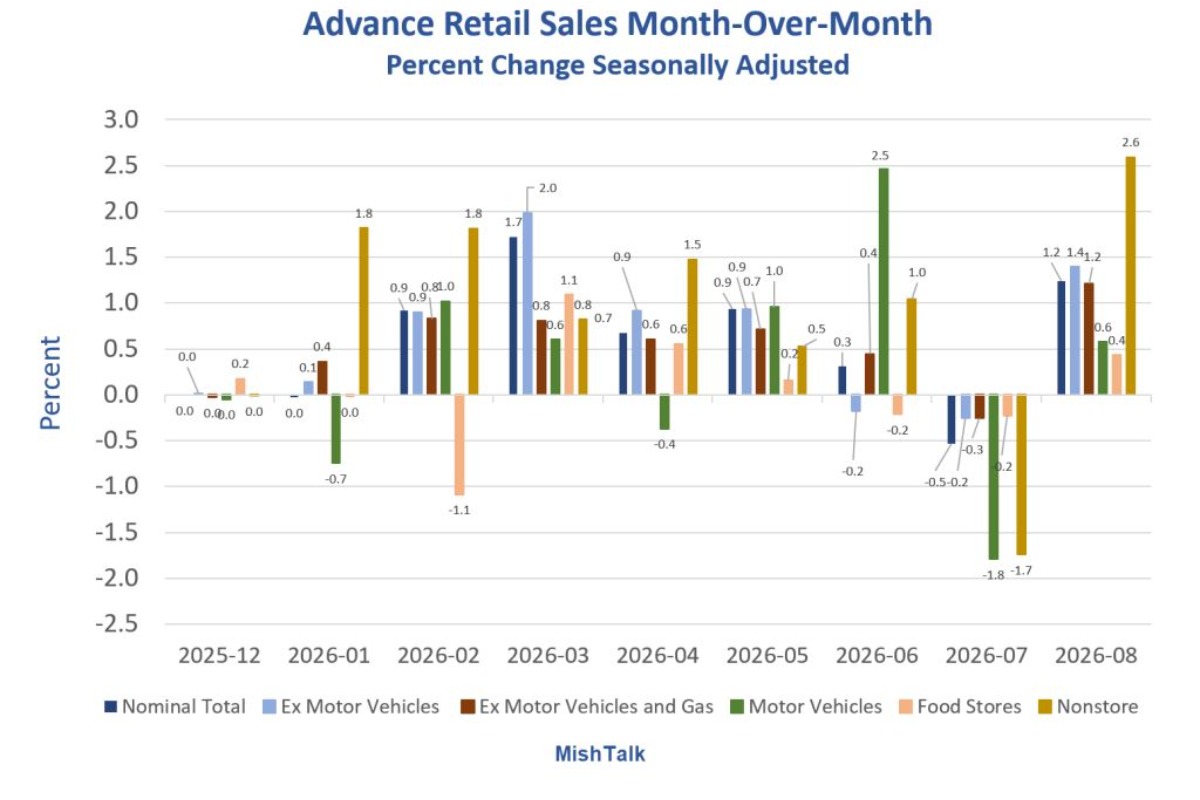Click the brown Ex Motor Vehicles and Gas swatch
This screenshot has width=1200, height=800.
click(466, 707)
